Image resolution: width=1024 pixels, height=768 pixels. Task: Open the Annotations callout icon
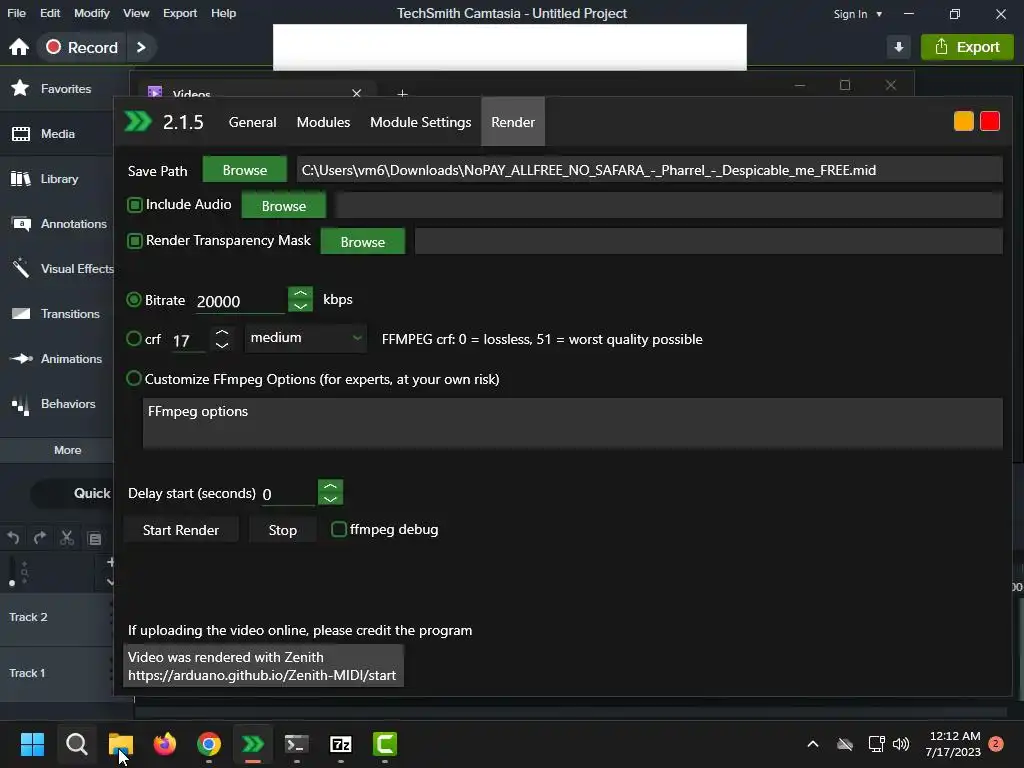pyautogui.click(x=21, y=224)
